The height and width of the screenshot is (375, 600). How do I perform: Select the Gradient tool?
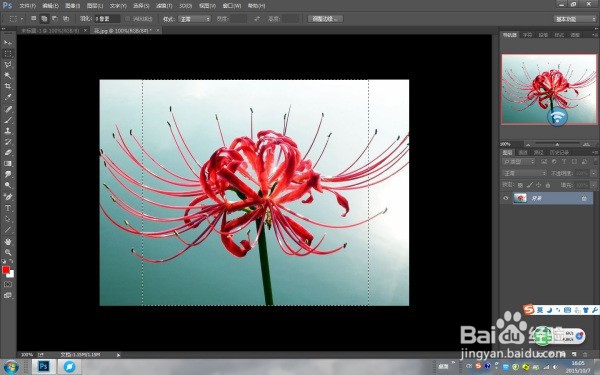[8, 163]
